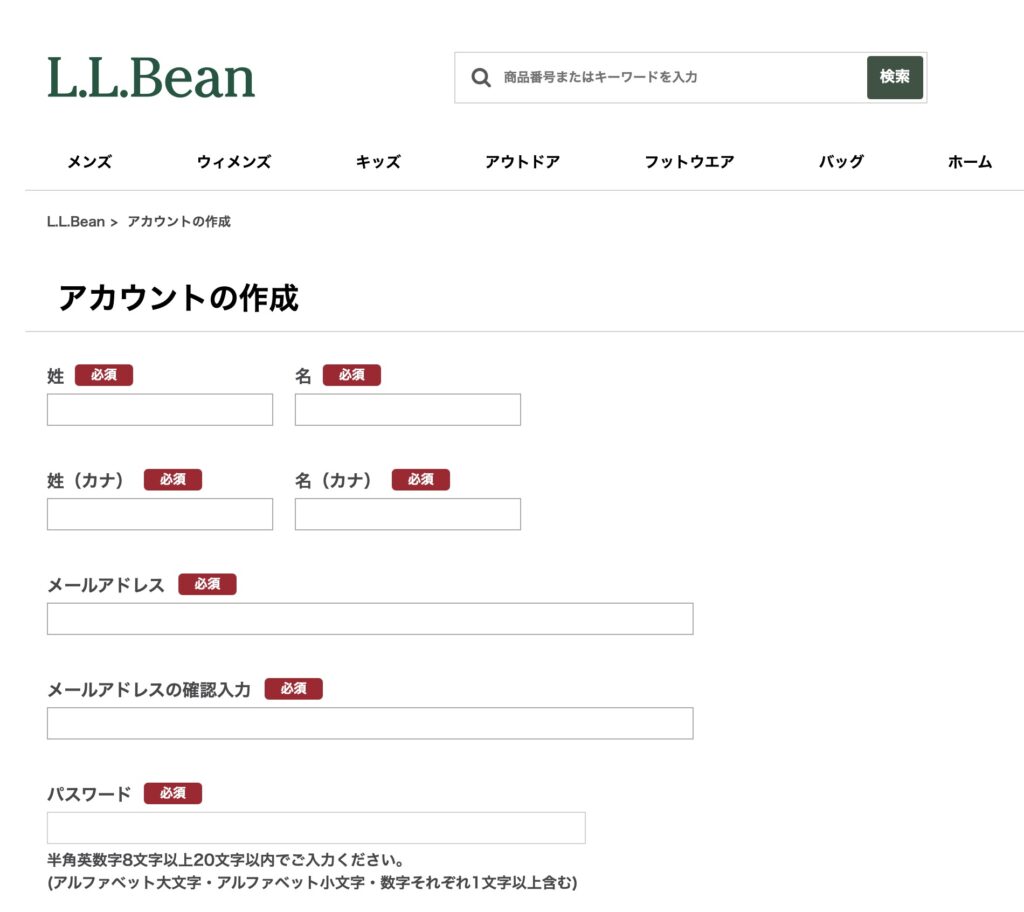The height and width of the screenshot is (912, 1024).
Task: Click the L.L.Bean breadcrumb link
Action: tap(78, 221)
